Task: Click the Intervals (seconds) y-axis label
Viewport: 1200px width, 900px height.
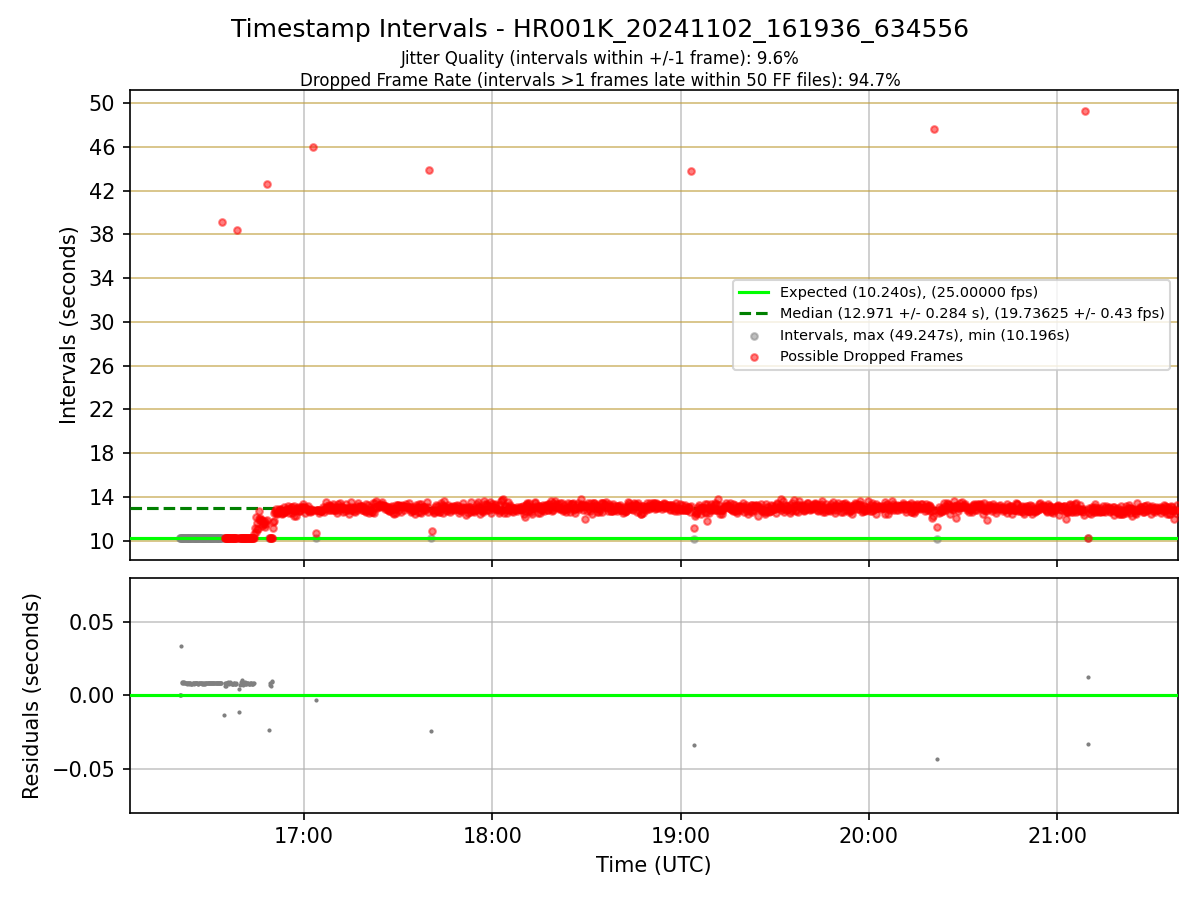Action: 68,325
